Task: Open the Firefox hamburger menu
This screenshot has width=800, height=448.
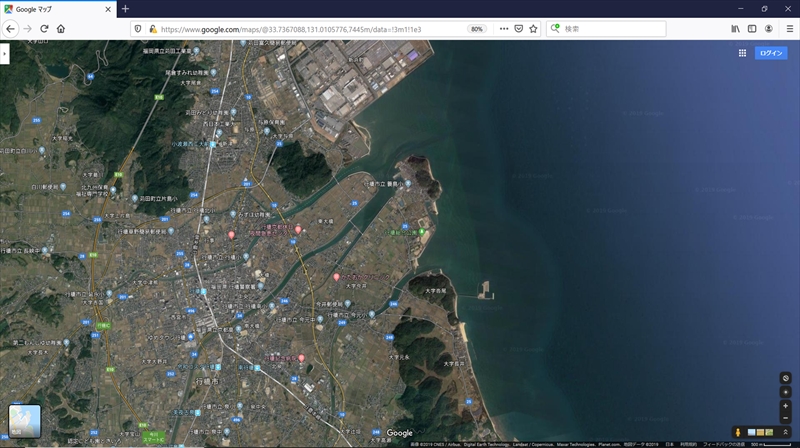Action: click(x=789, y=29)
